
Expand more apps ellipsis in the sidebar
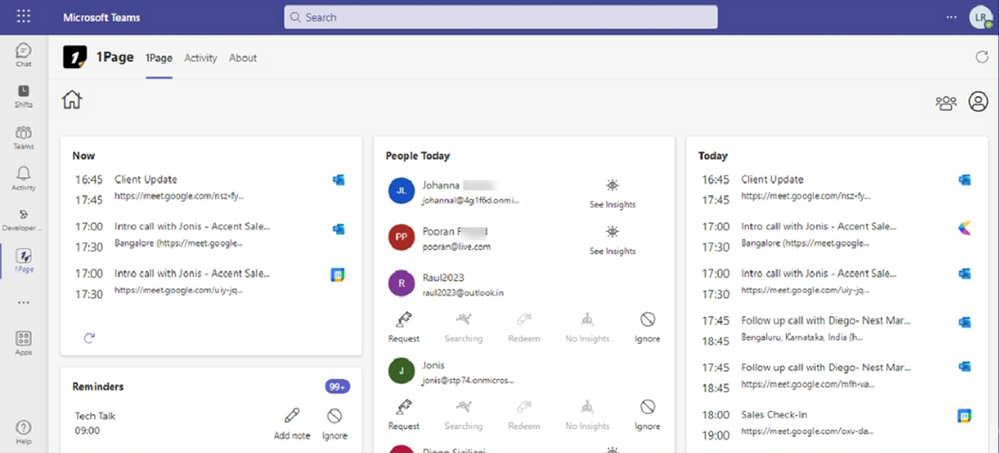(23, 300)
